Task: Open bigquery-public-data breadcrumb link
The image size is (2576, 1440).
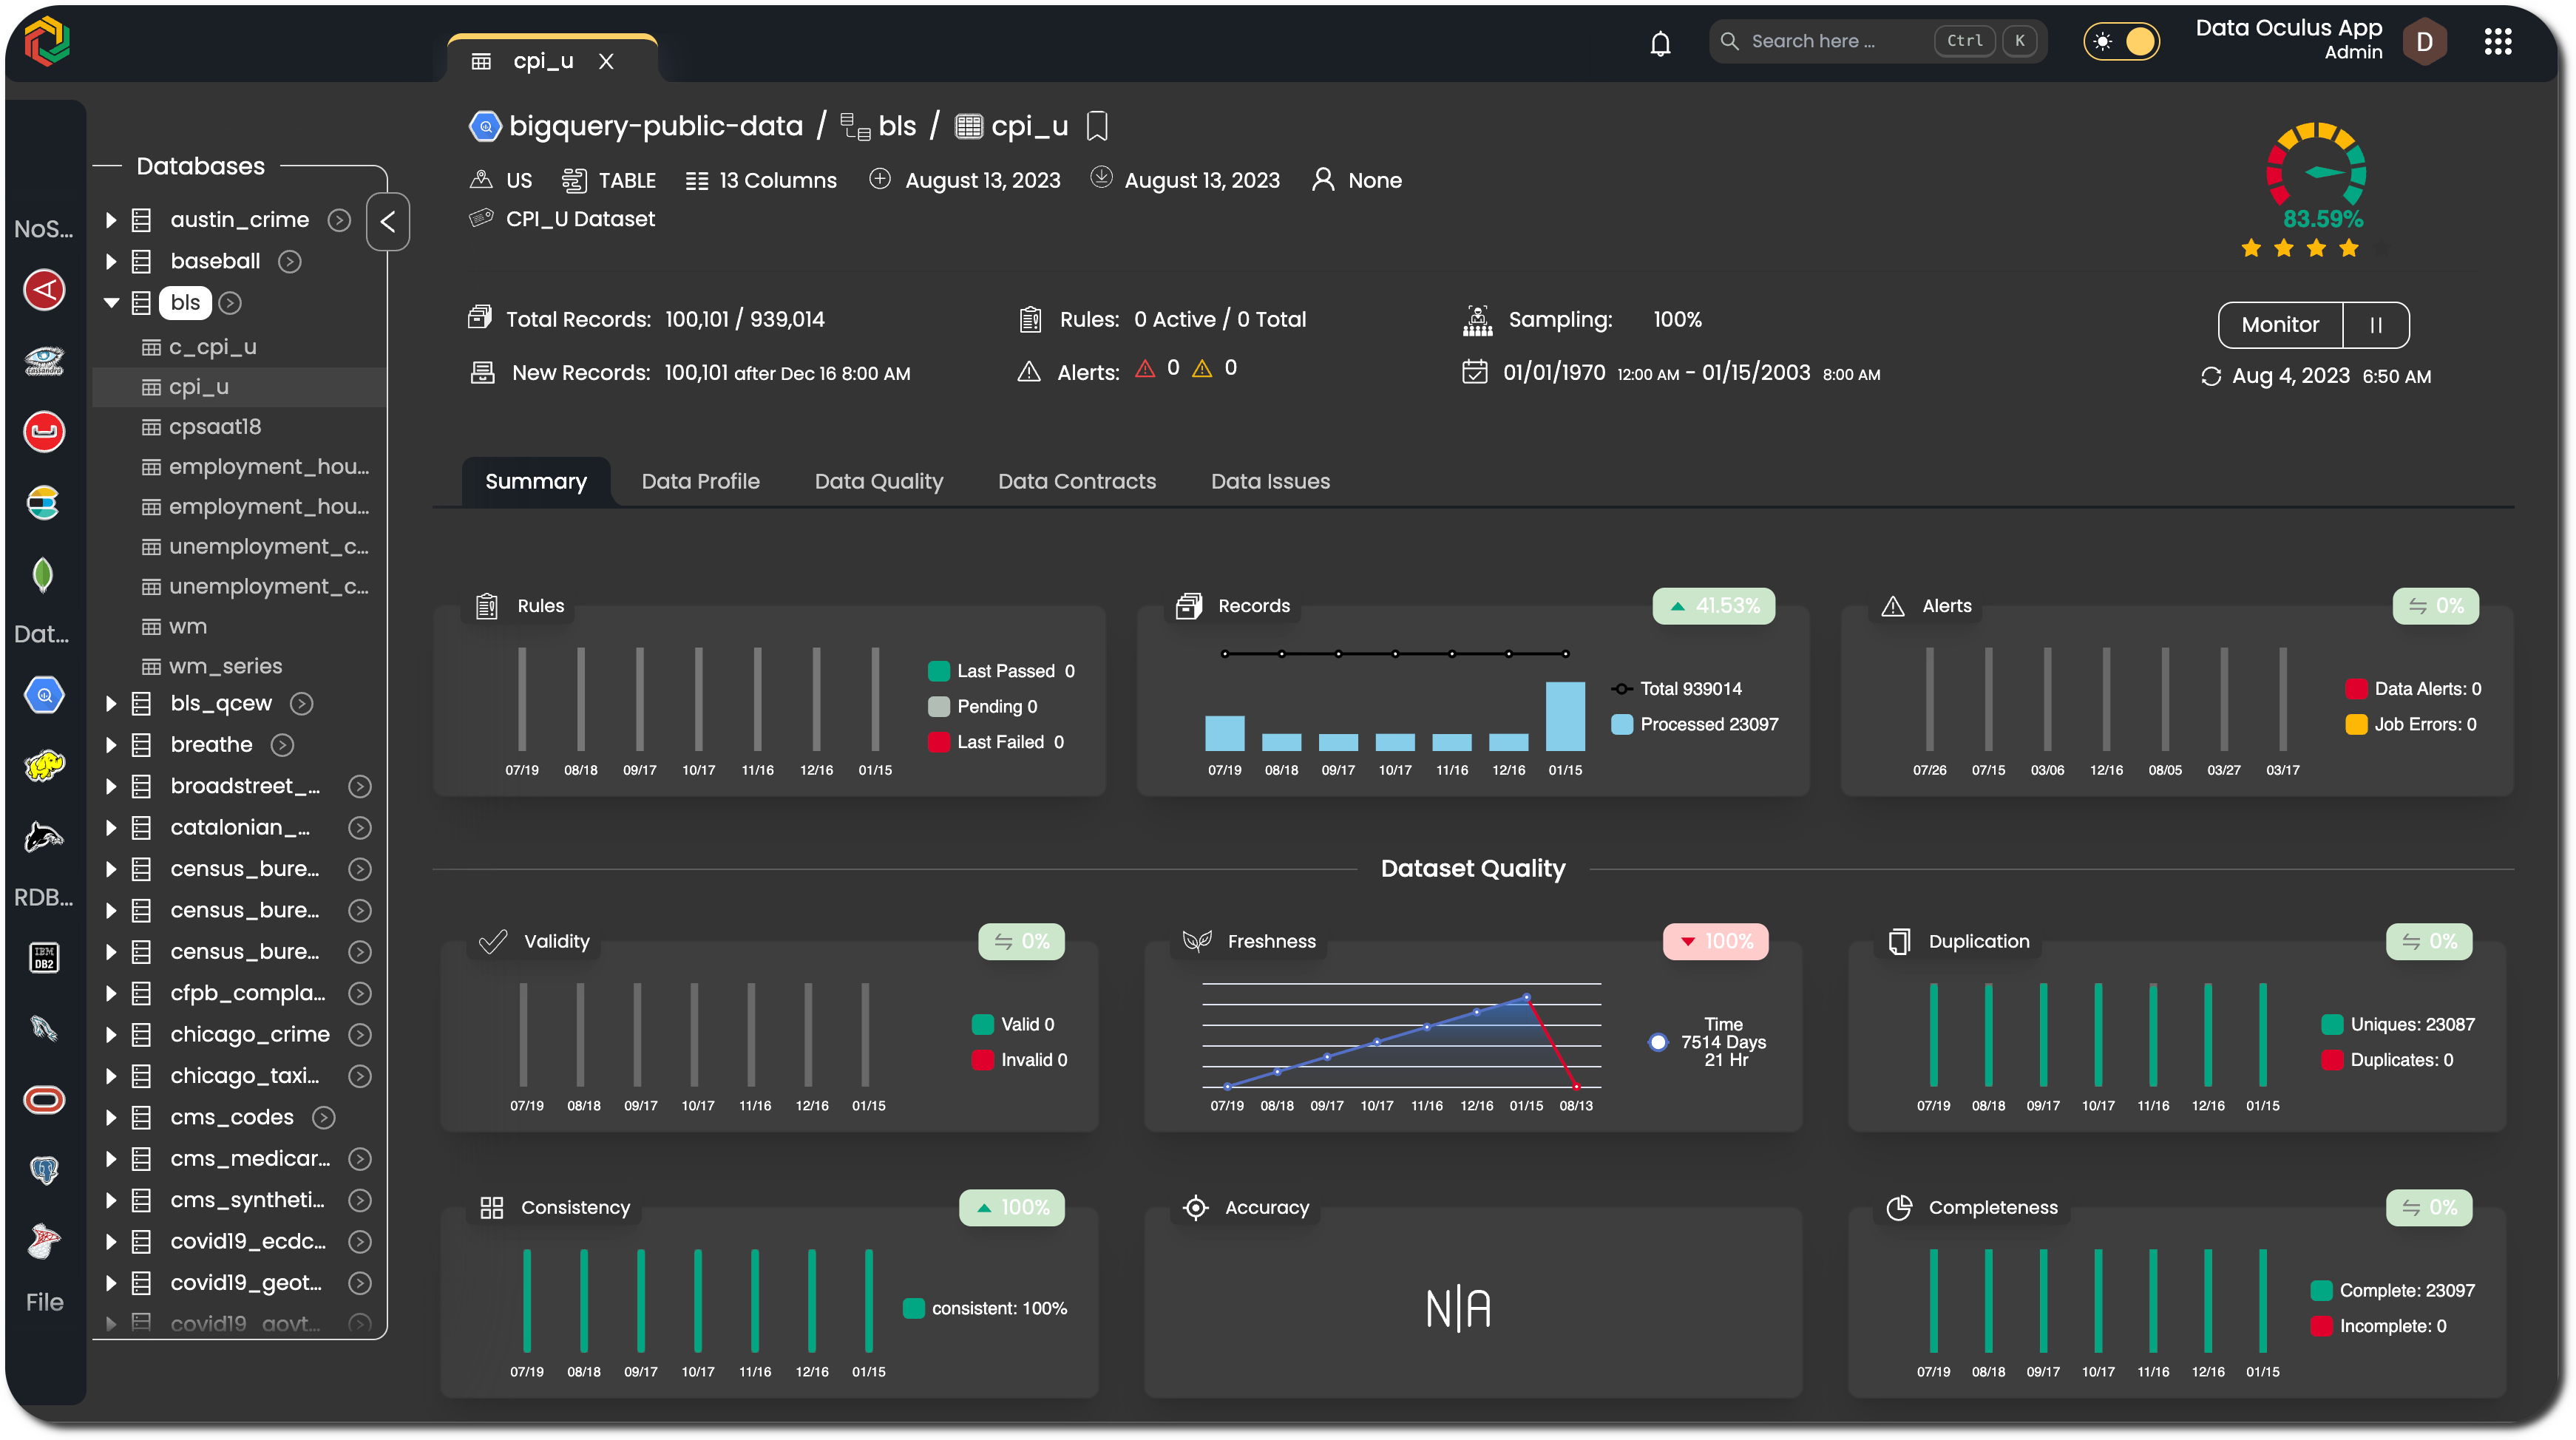Action: tap(655, 126)
